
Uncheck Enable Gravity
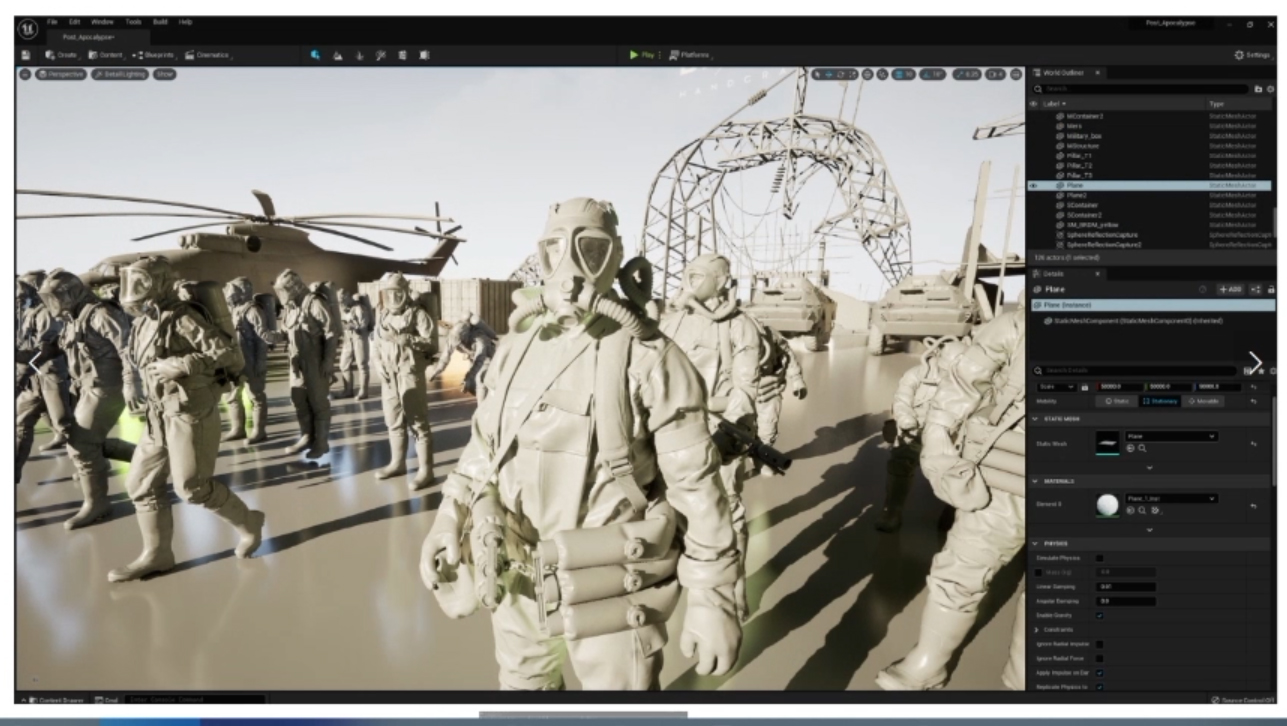(1100, 615)
